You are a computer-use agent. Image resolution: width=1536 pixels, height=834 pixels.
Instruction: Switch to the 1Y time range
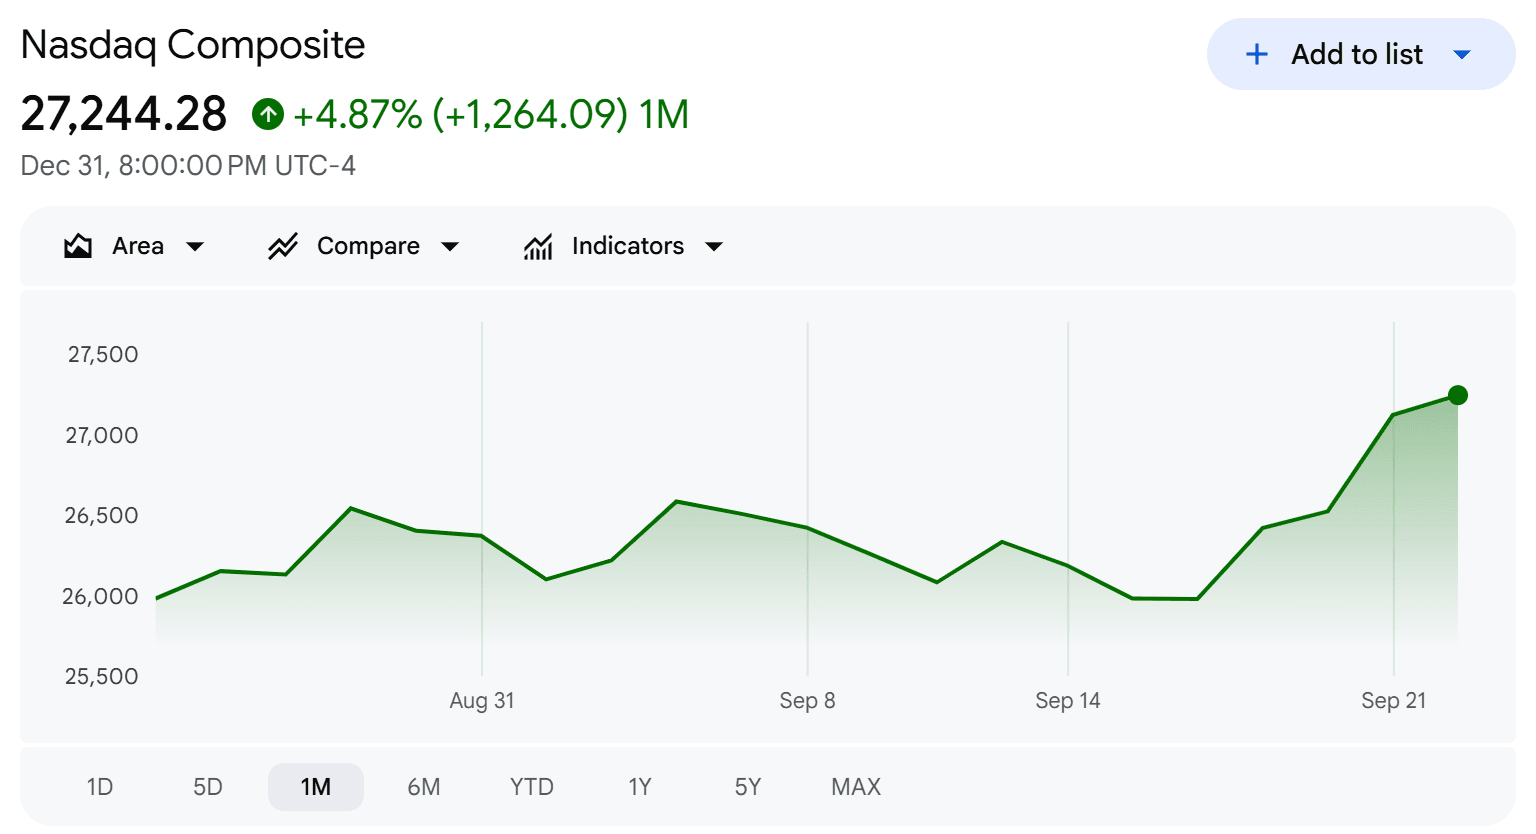[640, 787]
